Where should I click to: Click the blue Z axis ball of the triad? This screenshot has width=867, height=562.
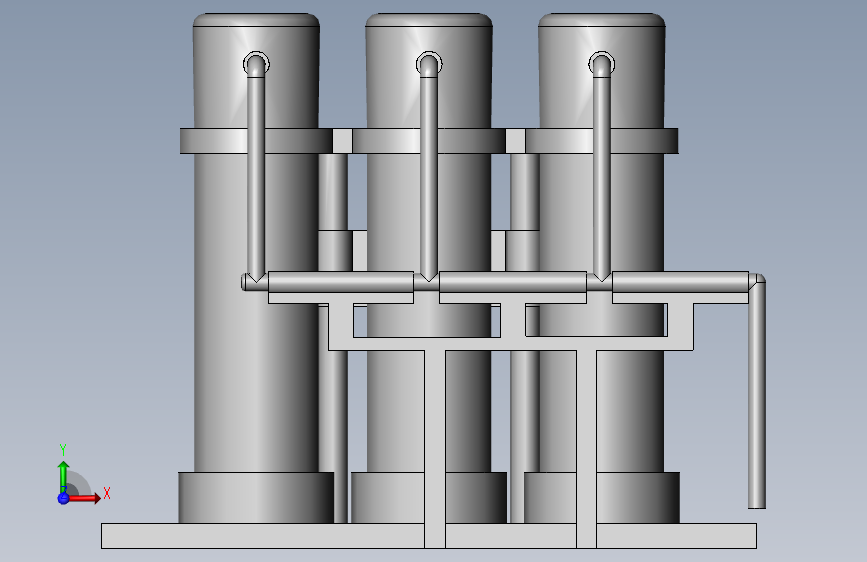click(x=63, y=498)
